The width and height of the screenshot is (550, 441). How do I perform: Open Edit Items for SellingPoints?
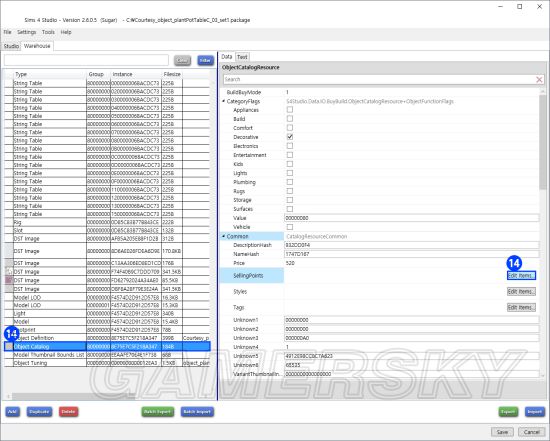point(521,275)
